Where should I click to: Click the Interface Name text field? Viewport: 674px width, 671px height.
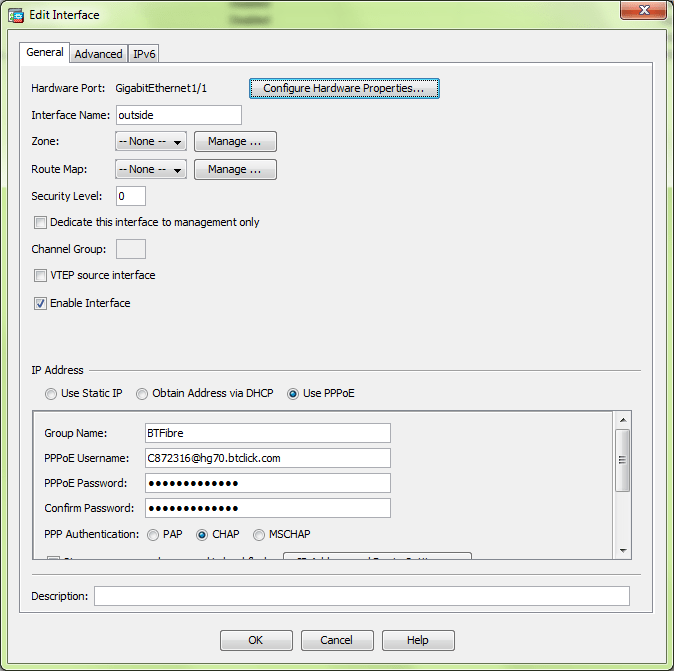pyautogui.click(x=179, y=115)
